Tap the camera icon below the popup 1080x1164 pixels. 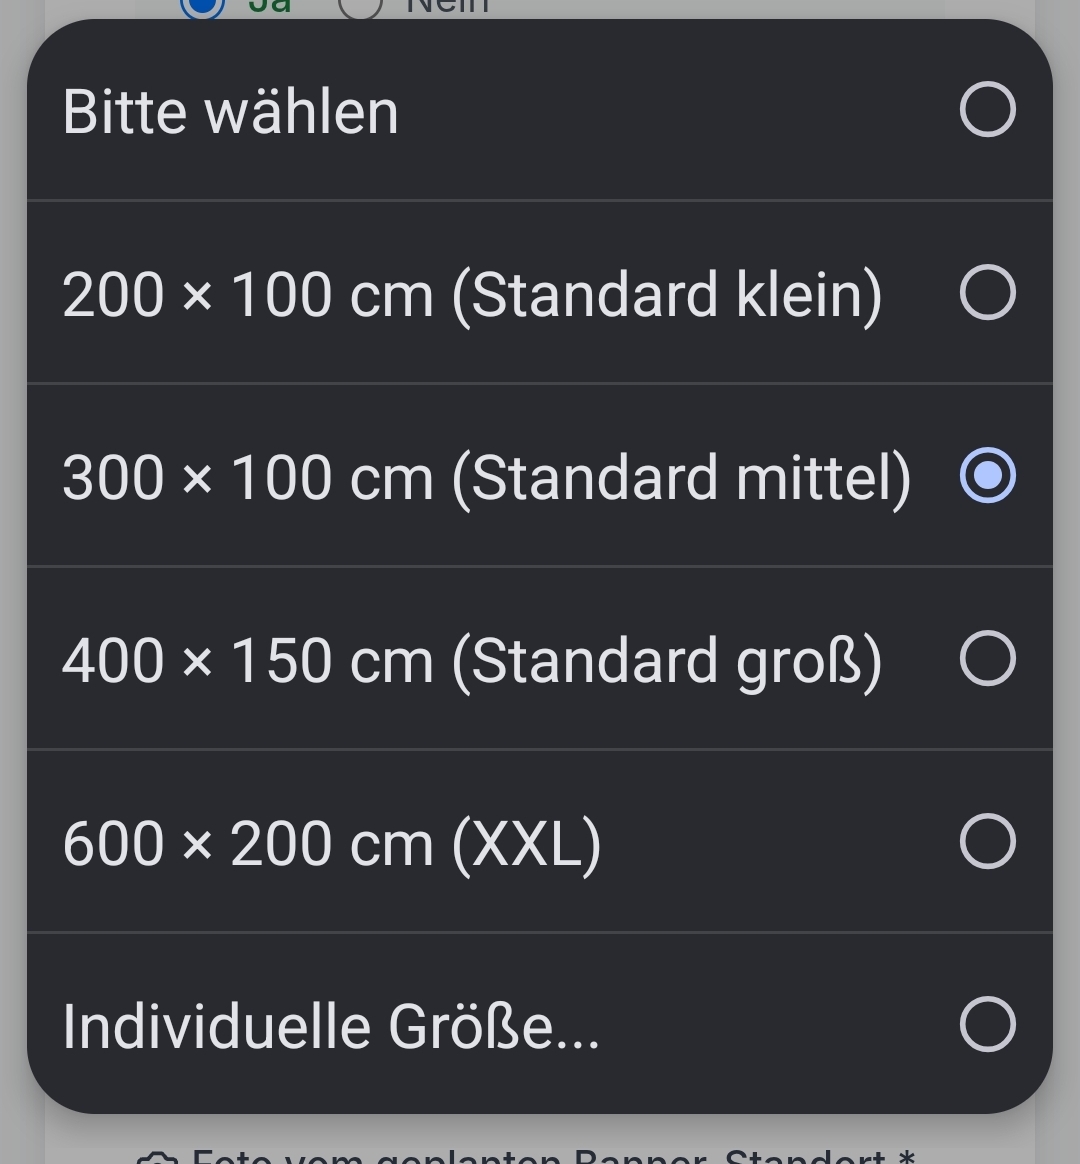click(x=157, y=1158)
